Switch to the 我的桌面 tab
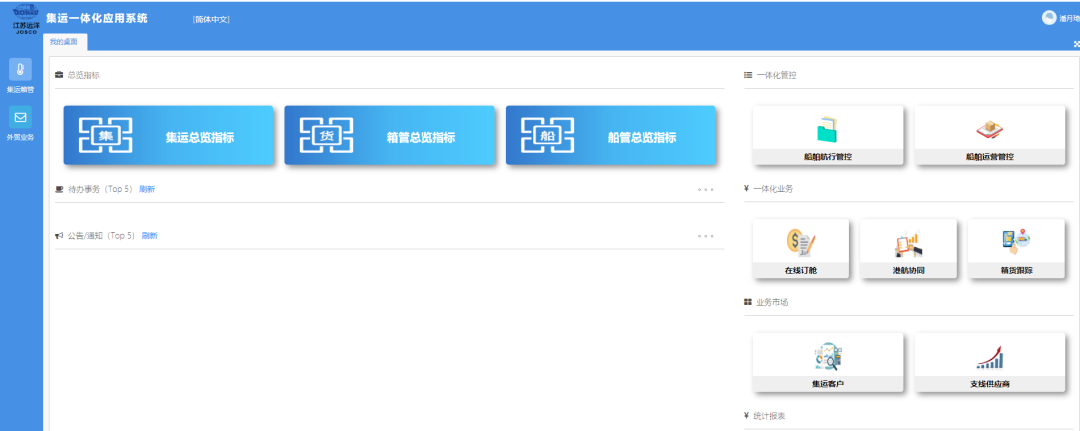The height and width of the screenshot is (431, 1080). (64, 42)
